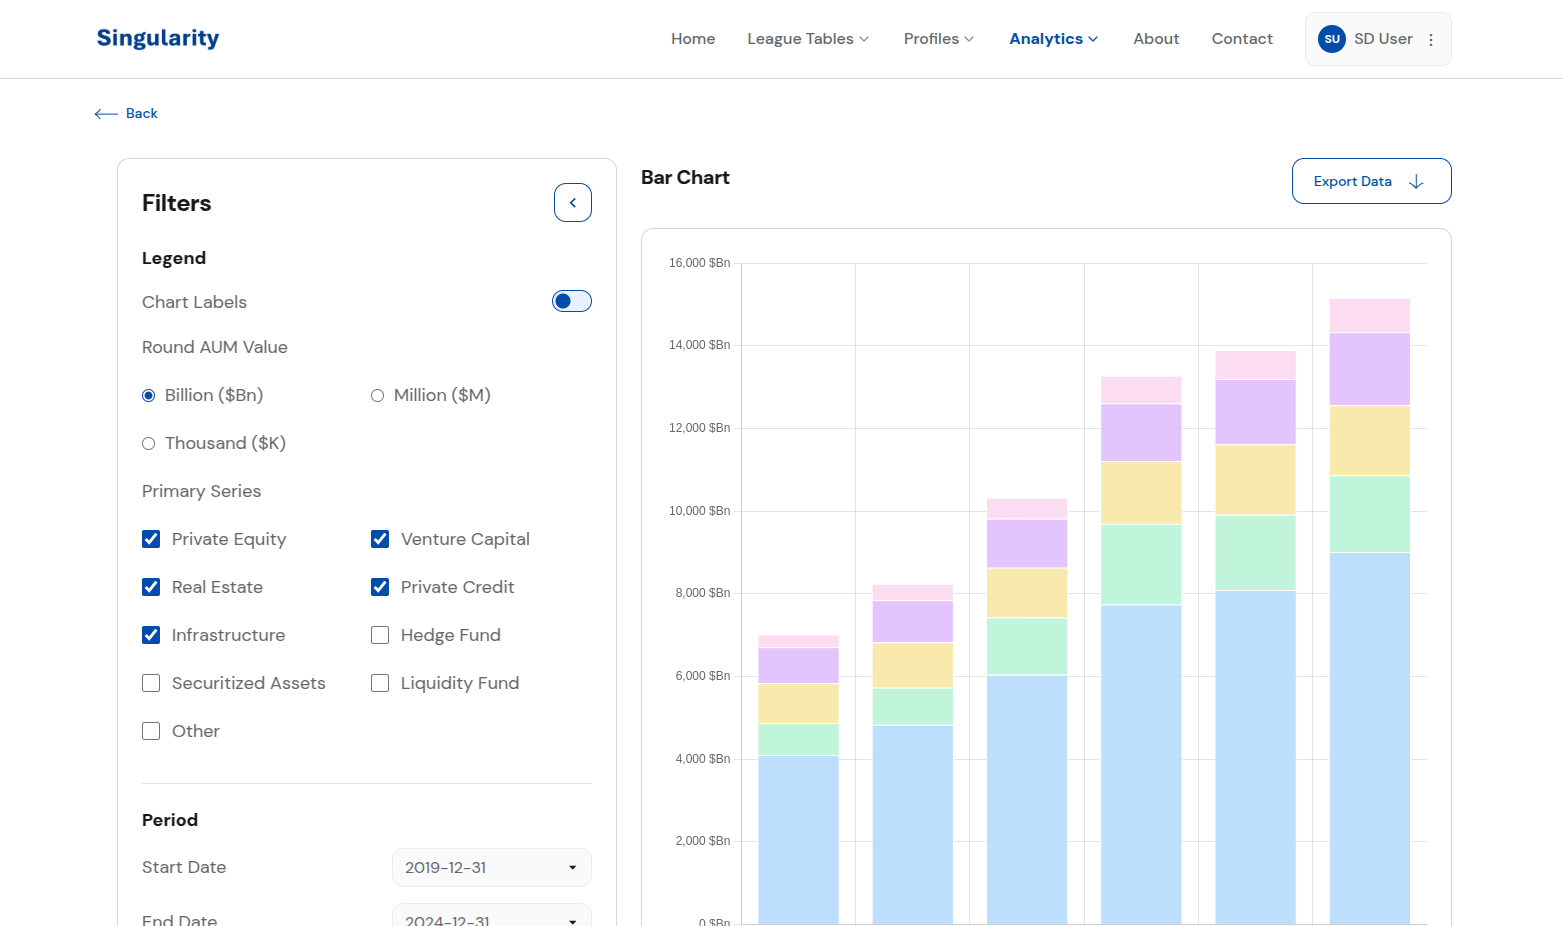Expand the League Tables menu
Viewport: 1563px width, 926px height.
pyautogui.click(x=807, y=38)
